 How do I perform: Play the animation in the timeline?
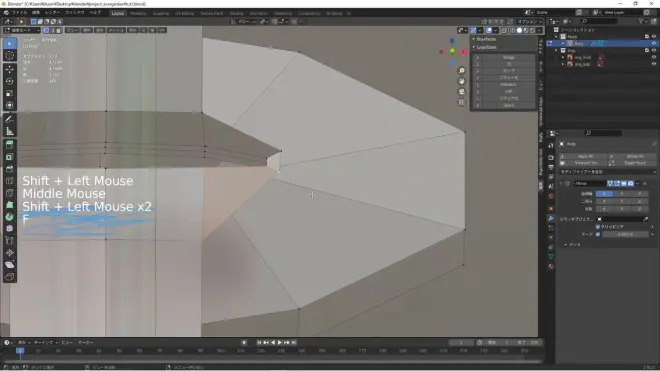tap(279, 343)
